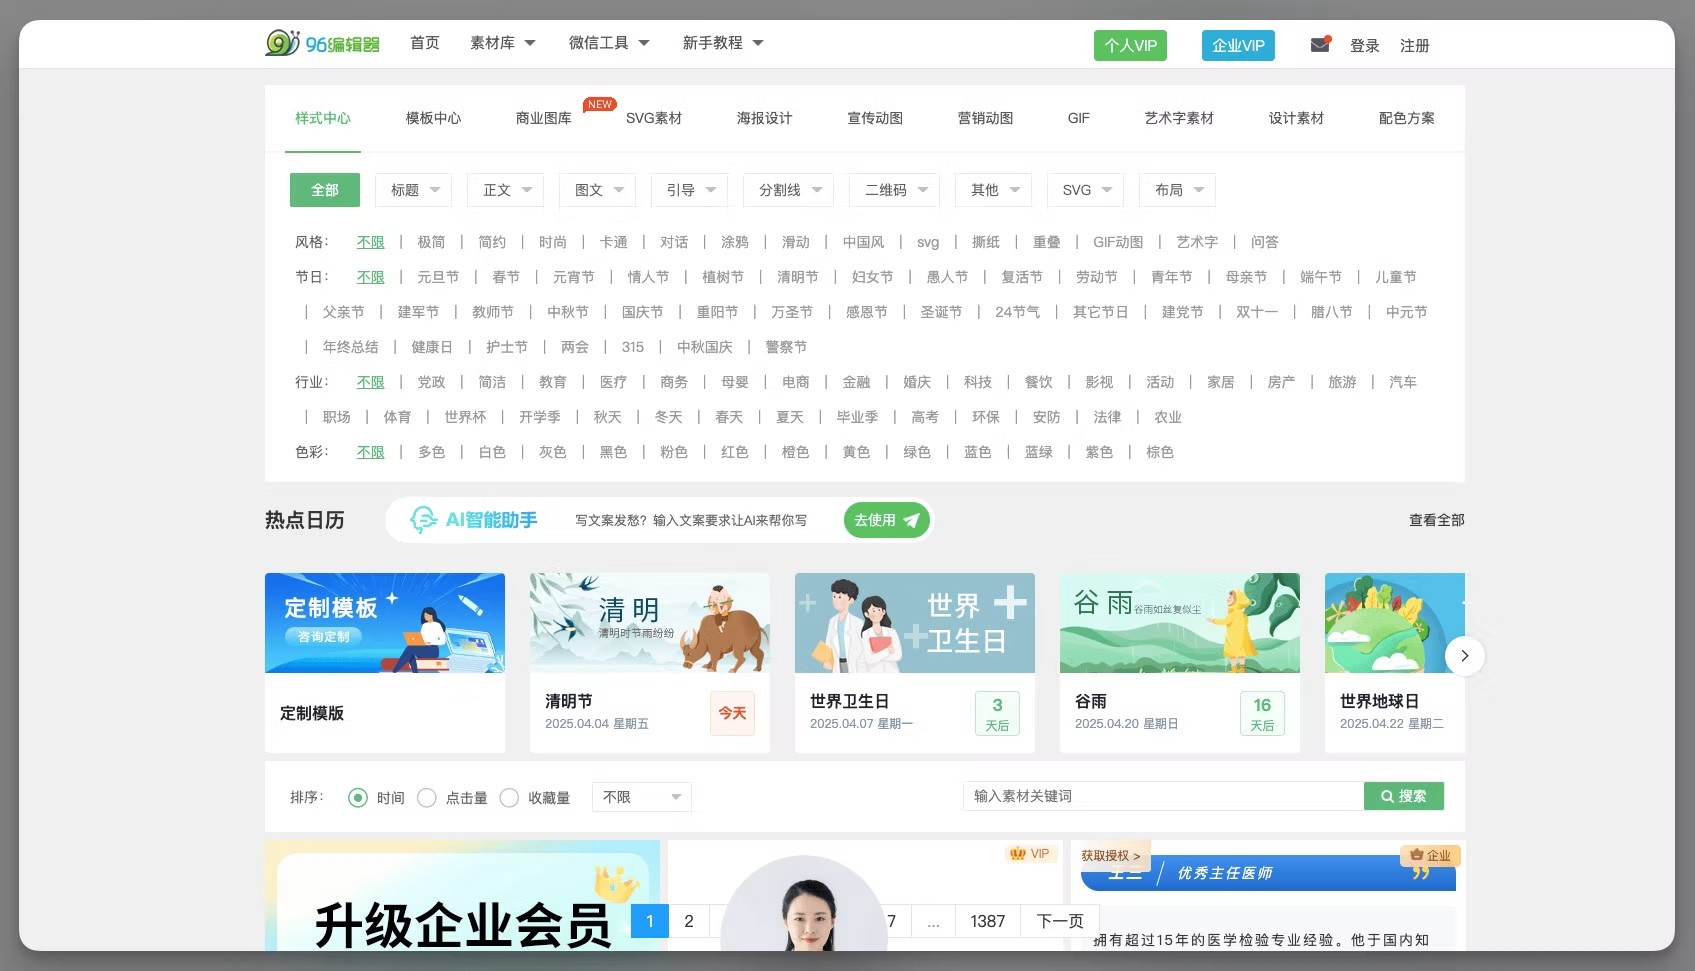Image resolution: width=1695 pixels, height=971 pixels.
Task: Open the 谷雨 calendar card image
Action: [1180, 623]
